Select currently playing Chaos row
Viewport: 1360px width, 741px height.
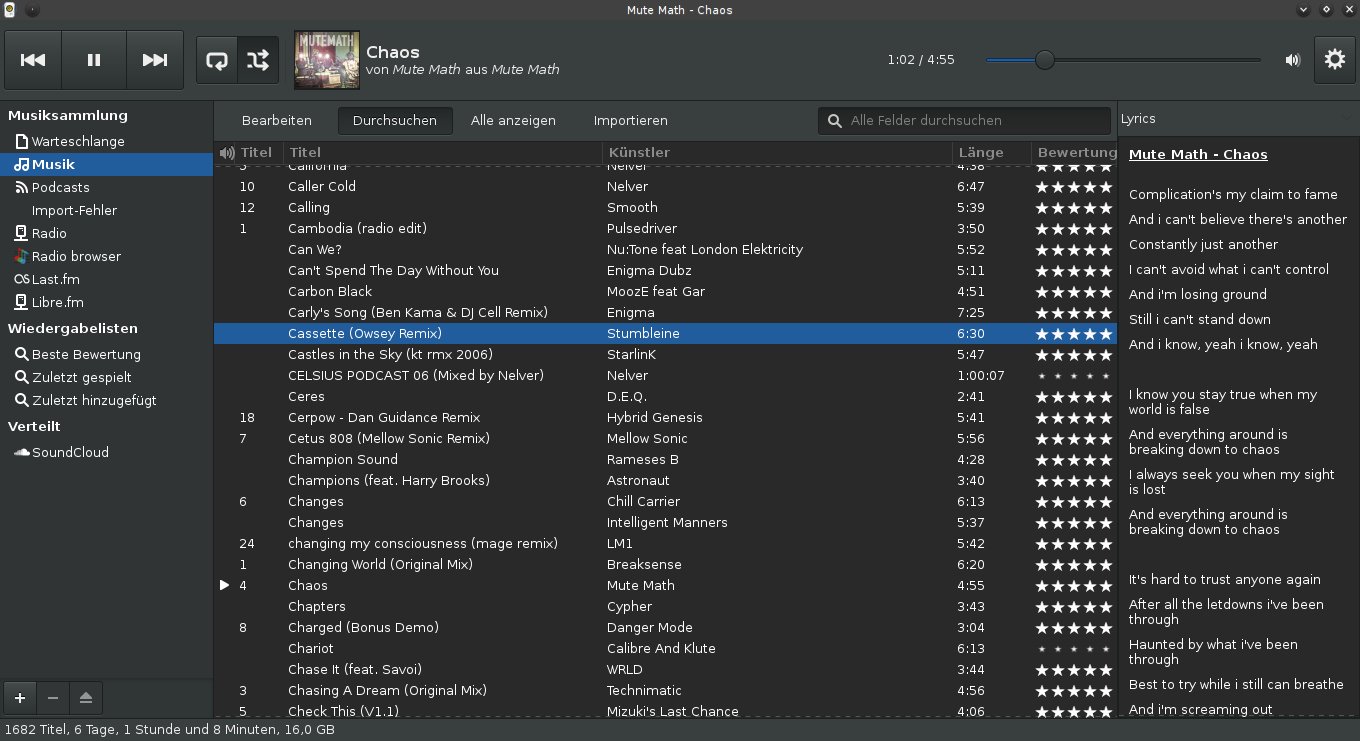click(x=665, y=586)
